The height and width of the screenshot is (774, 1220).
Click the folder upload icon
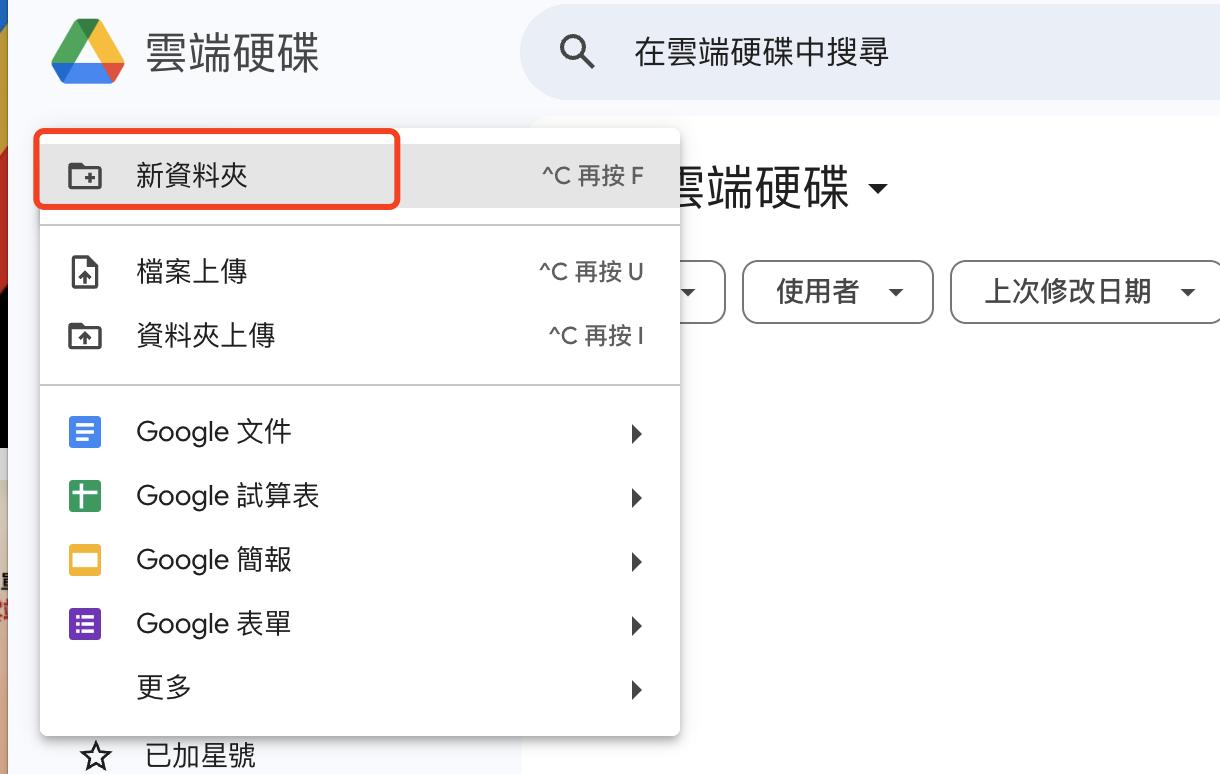pyautogui.click(x=84, y=336)
